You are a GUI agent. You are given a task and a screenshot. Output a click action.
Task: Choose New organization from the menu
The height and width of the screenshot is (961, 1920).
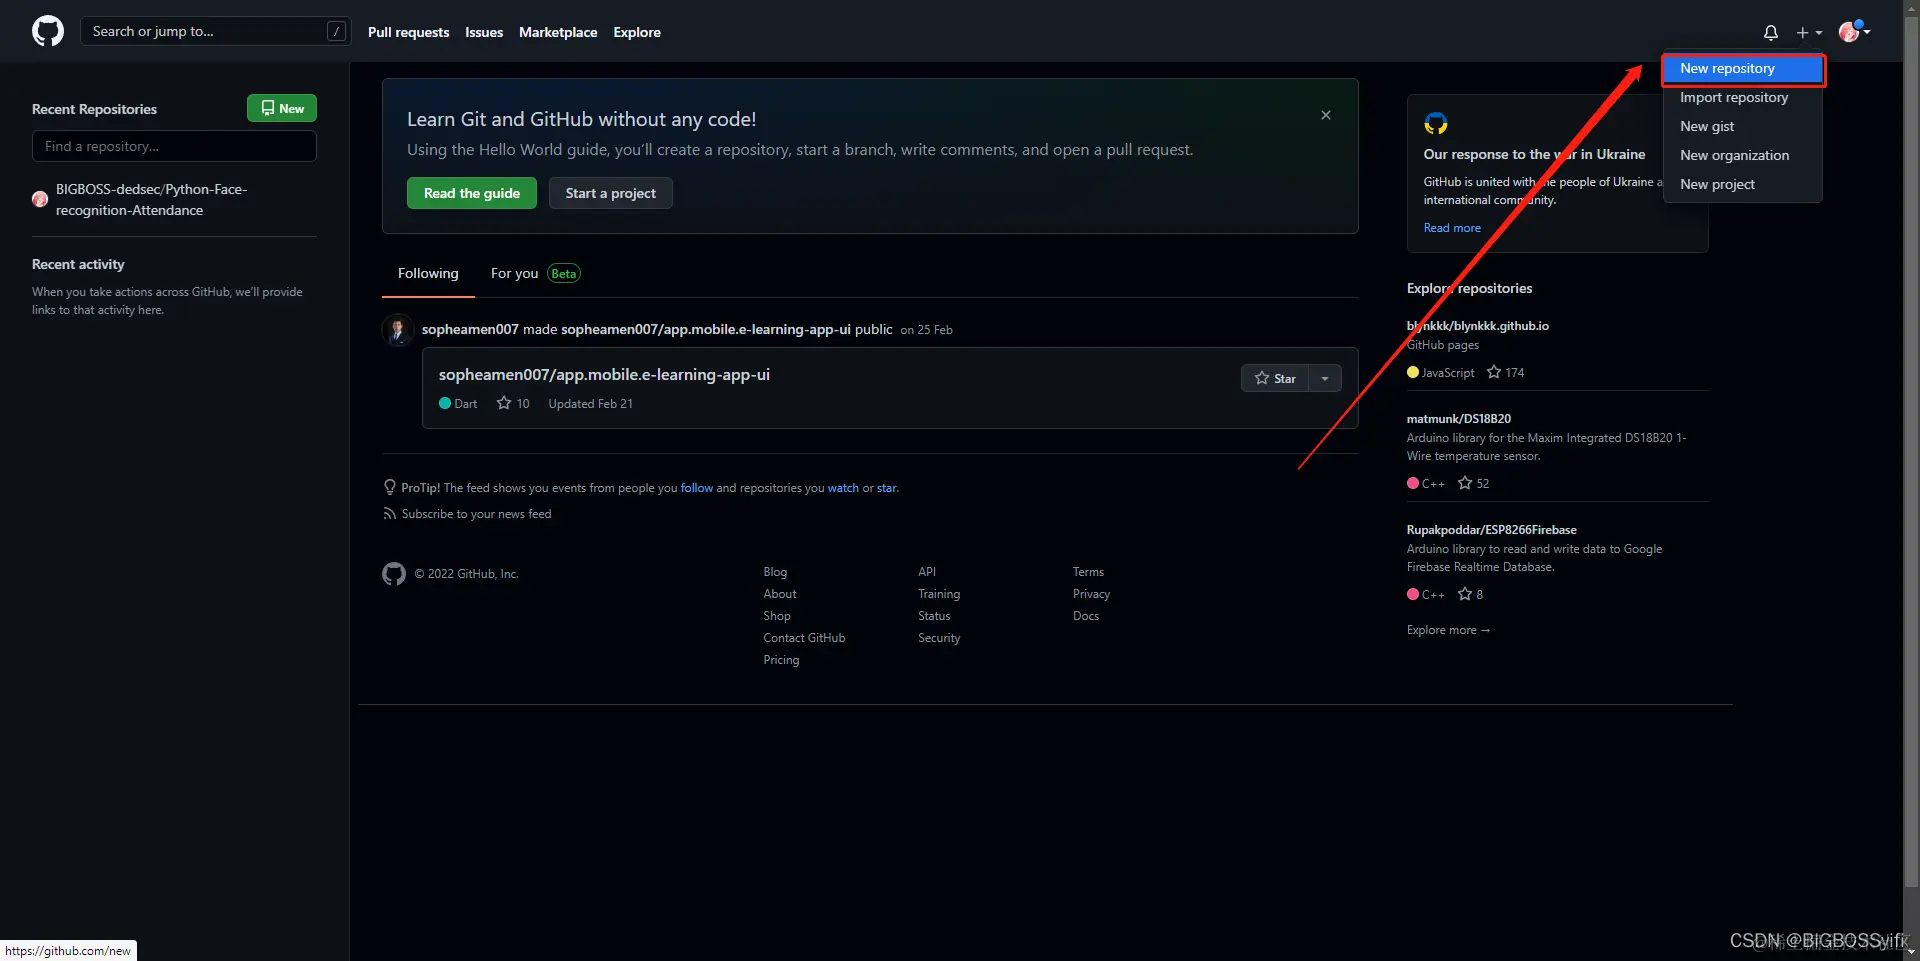[1743, 155]
